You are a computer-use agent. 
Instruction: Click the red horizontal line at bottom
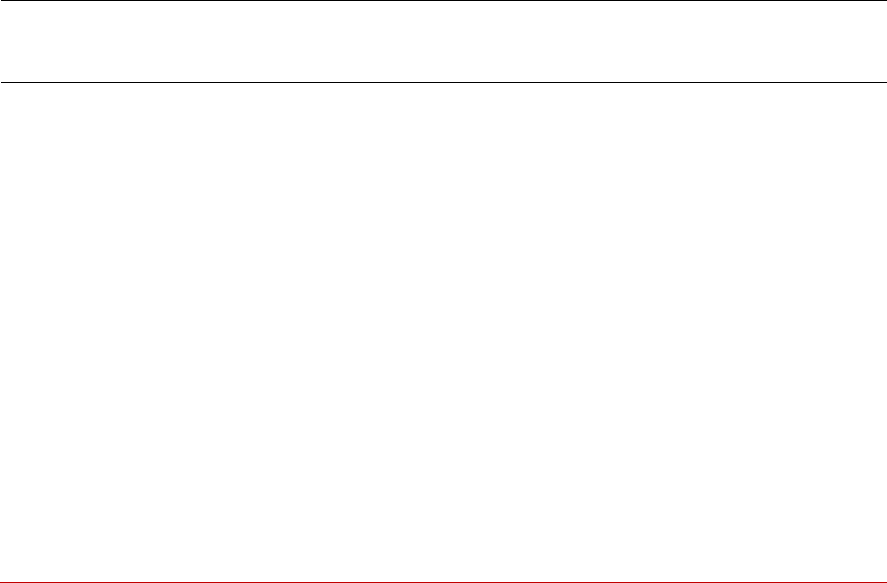tap(444, 581)
